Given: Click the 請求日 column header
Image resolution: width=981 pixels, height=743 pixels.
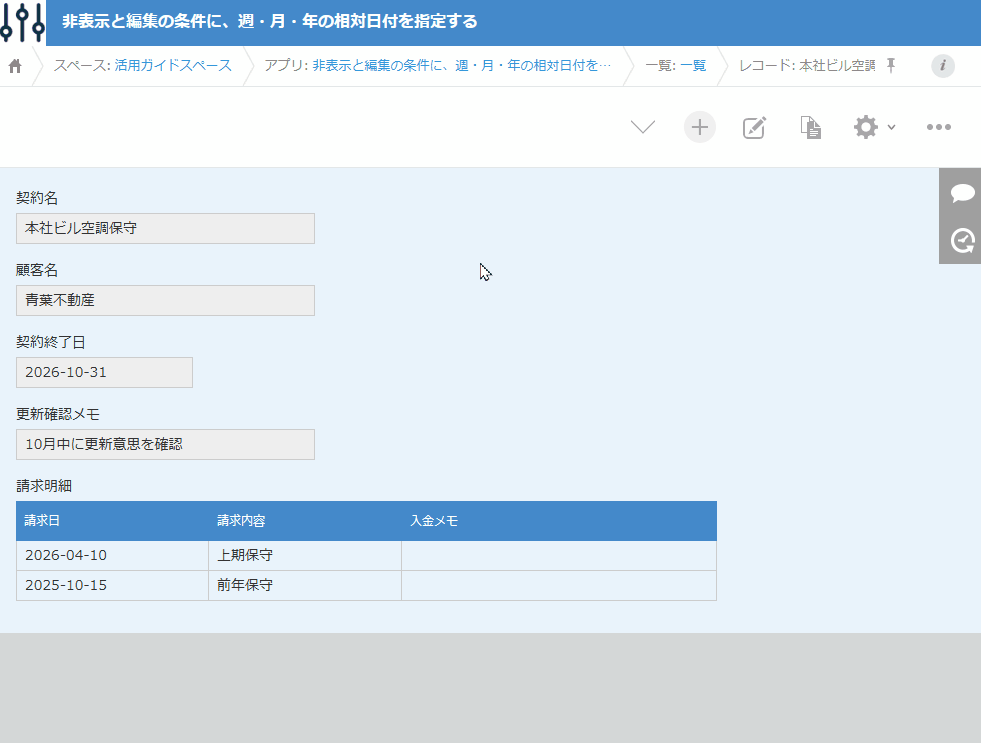Looking at the screenshot, I should (113, 520).
